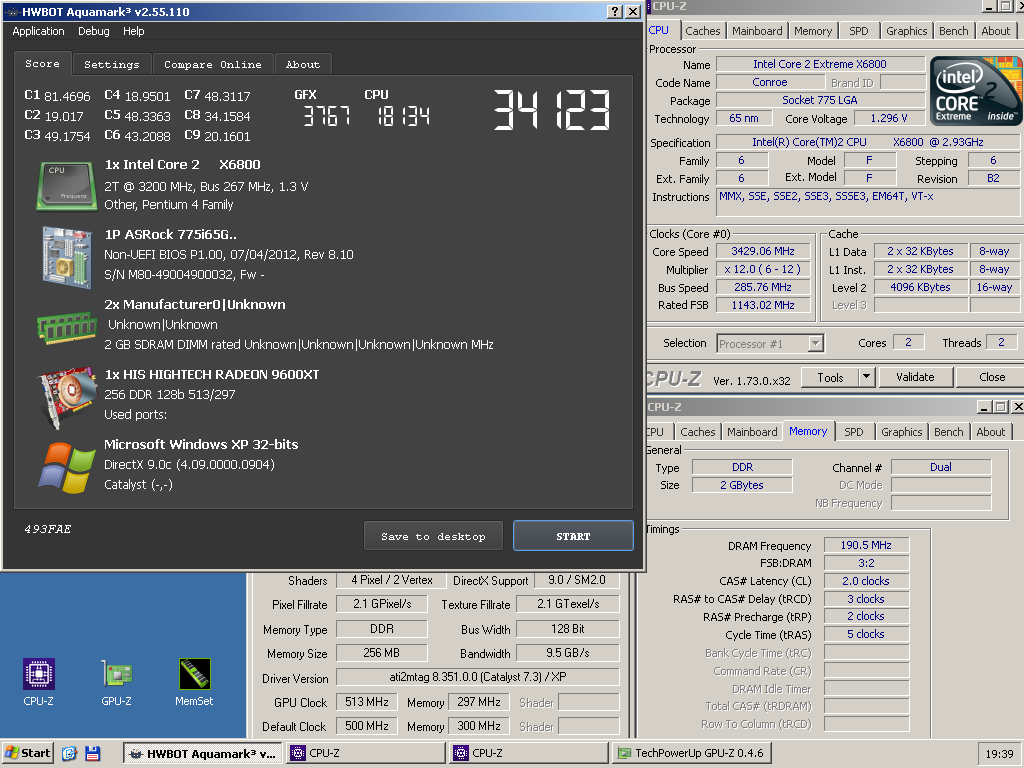Switch to Compare Online tab

click(213, 65)
